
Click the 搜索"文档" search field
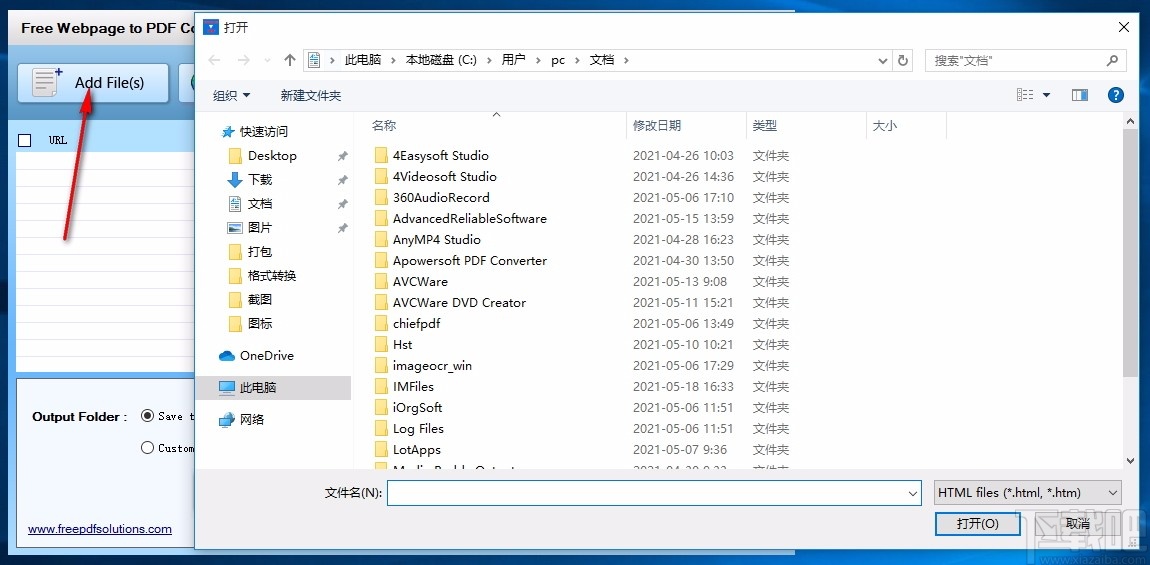tap(1016, 60)
